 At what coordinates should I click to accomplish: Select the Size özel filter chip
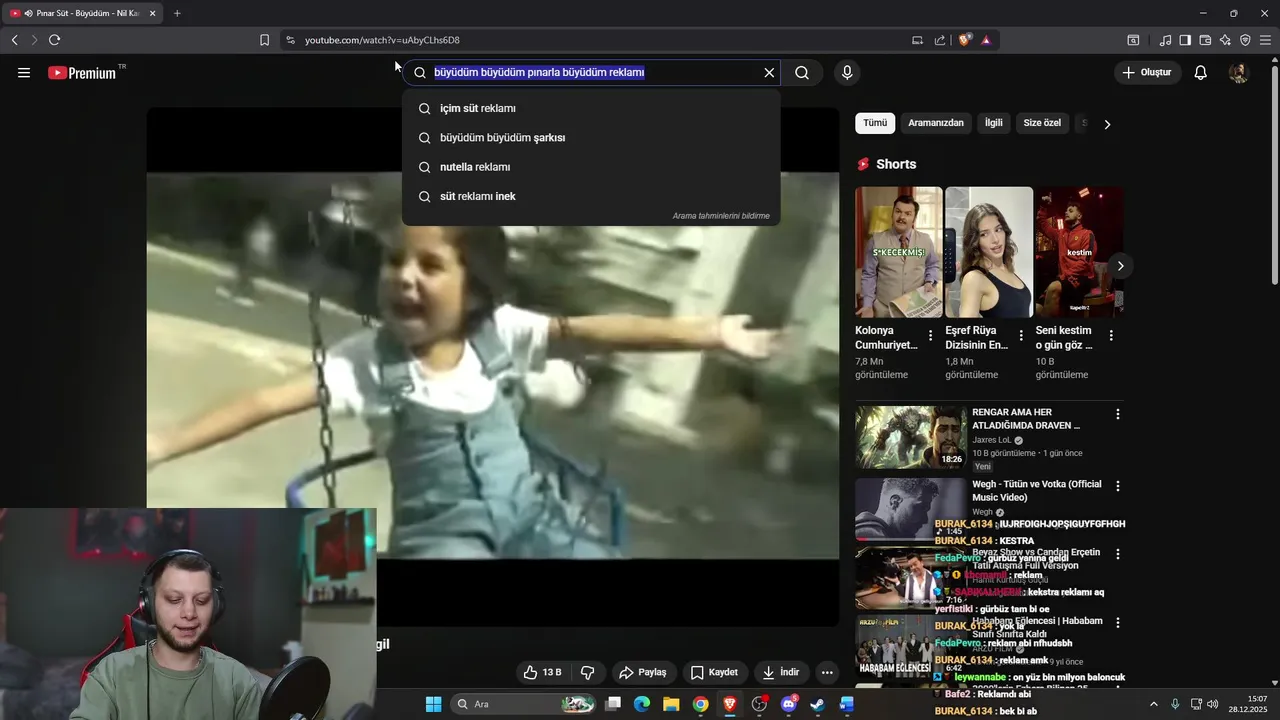[1042, 123]
